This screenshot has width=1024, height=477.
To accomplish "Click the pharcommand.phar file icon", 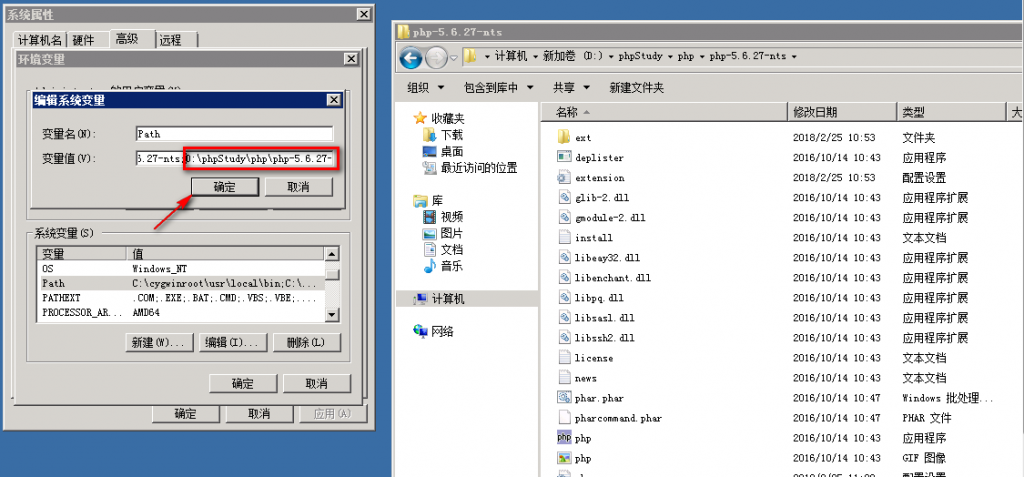I will (564, 418).
